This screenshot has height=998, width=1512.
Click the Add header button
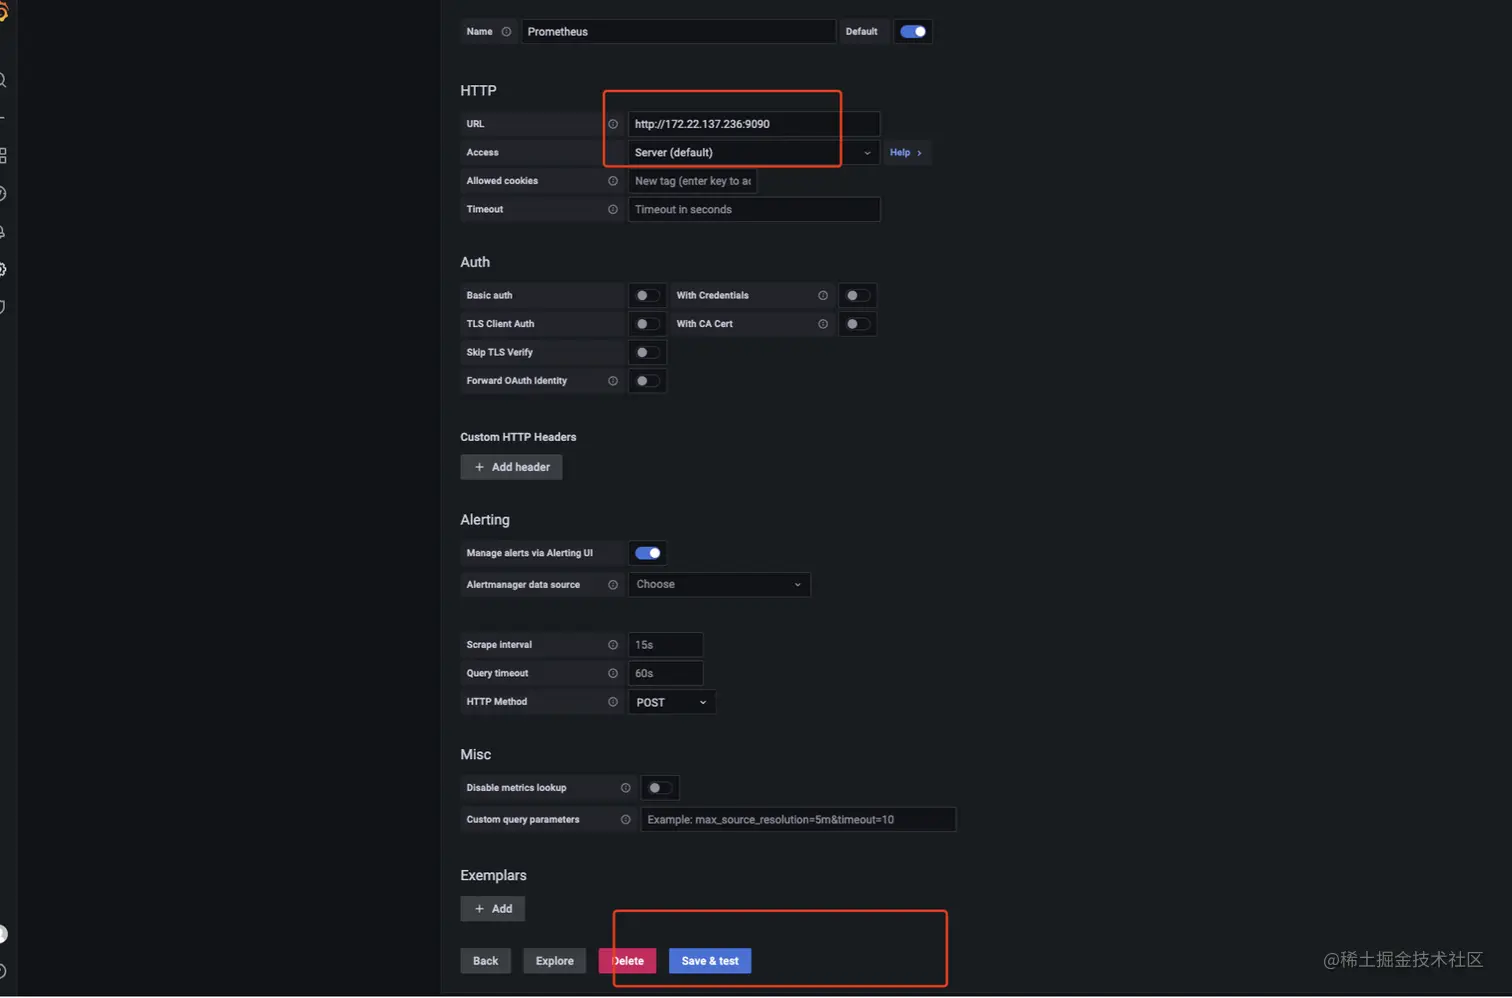(511, 467)
